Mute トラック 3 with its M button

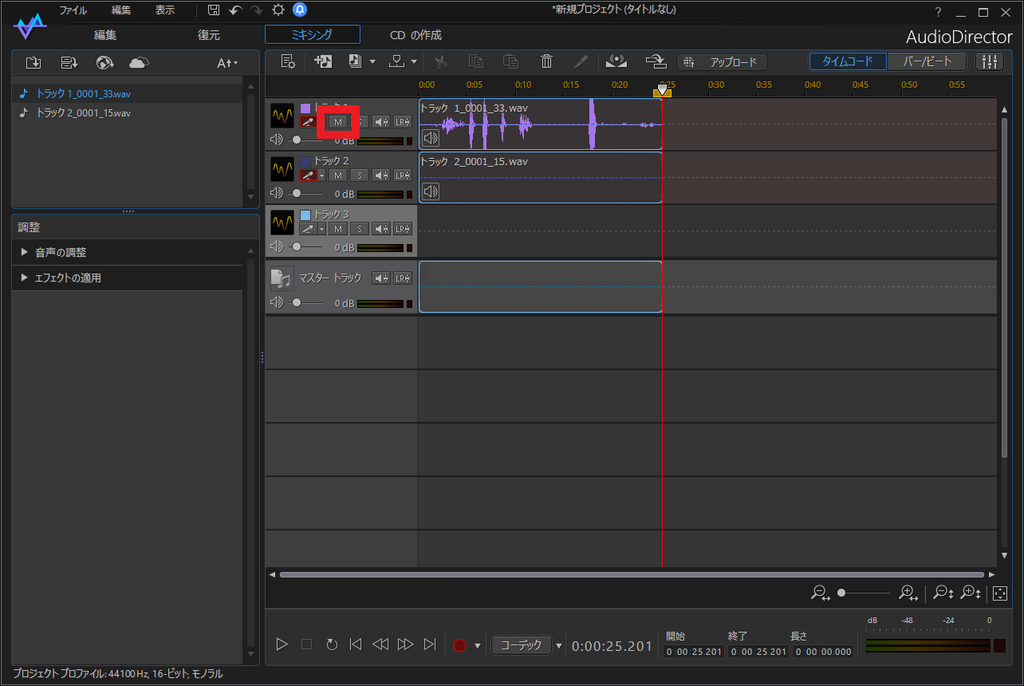[338, 229]
